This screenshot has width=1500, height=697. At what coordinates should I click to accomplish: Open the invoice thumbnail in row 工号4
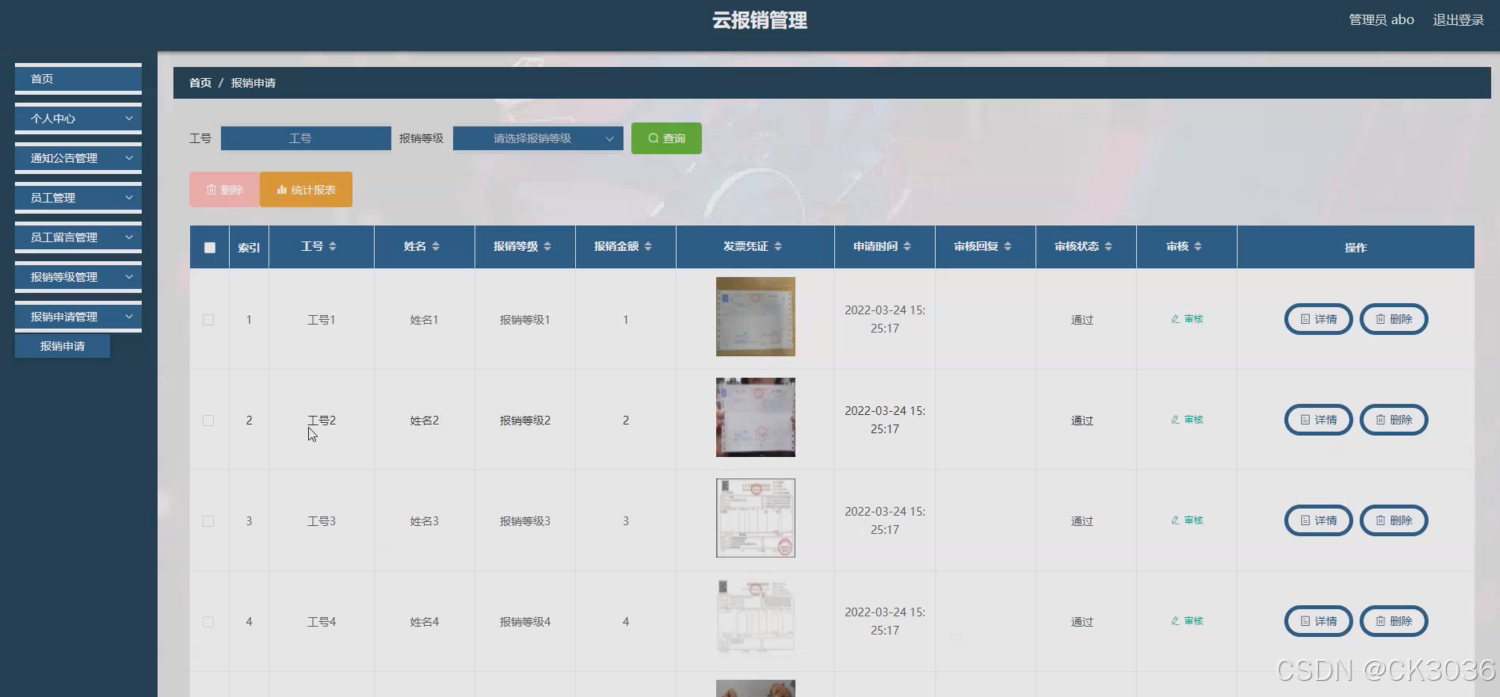pos(755,619)
